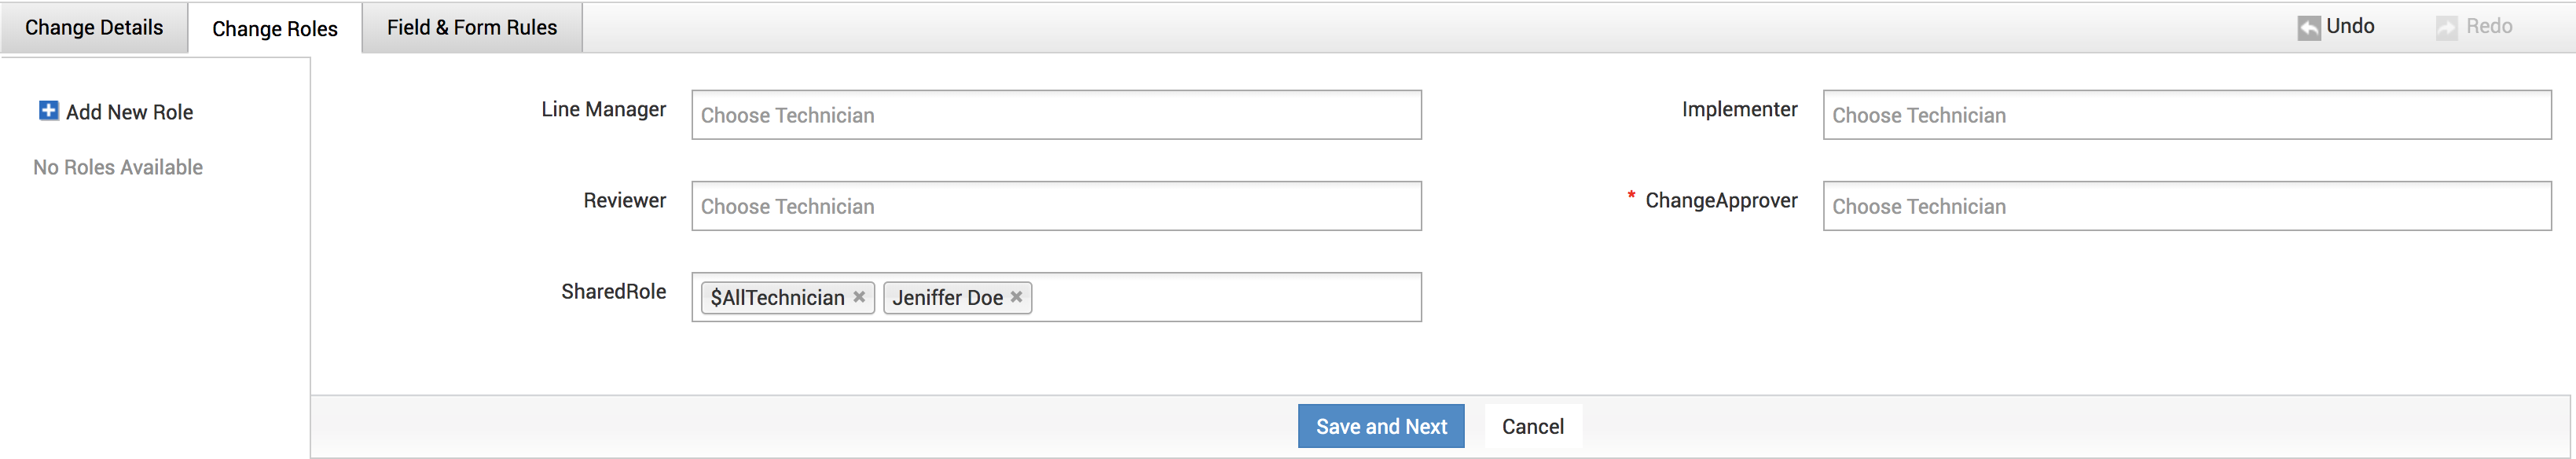The image size is (2576, 459).
Task: Click the $AllTechnician tag text
Action: coord(777,298)
